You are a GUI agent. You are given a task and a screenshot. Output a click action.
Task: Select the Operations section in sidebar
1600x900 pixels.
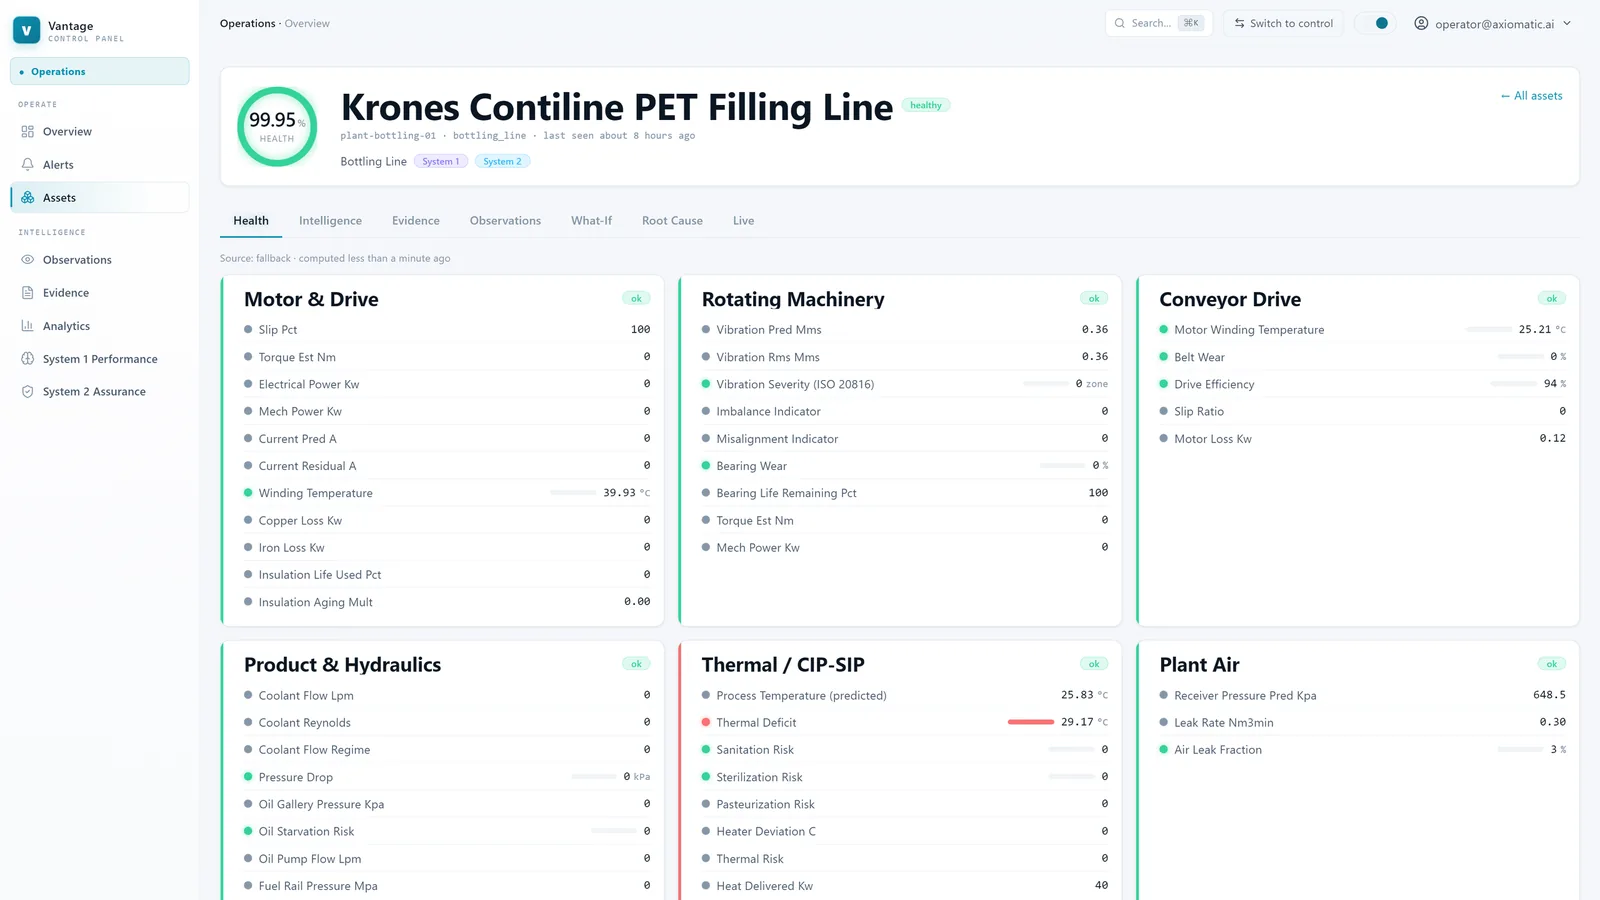[x=100, y=71]
